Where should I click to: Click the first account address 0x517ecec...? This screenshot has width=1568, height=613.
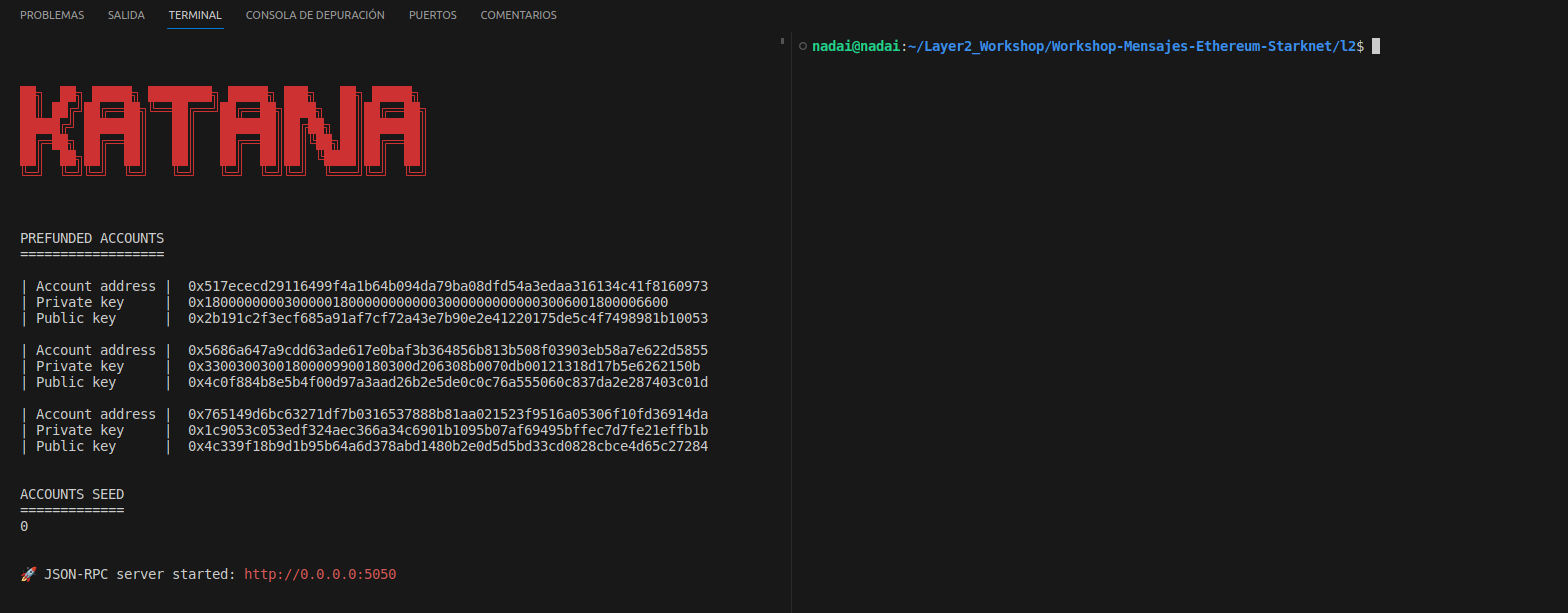tap(448, 287)
